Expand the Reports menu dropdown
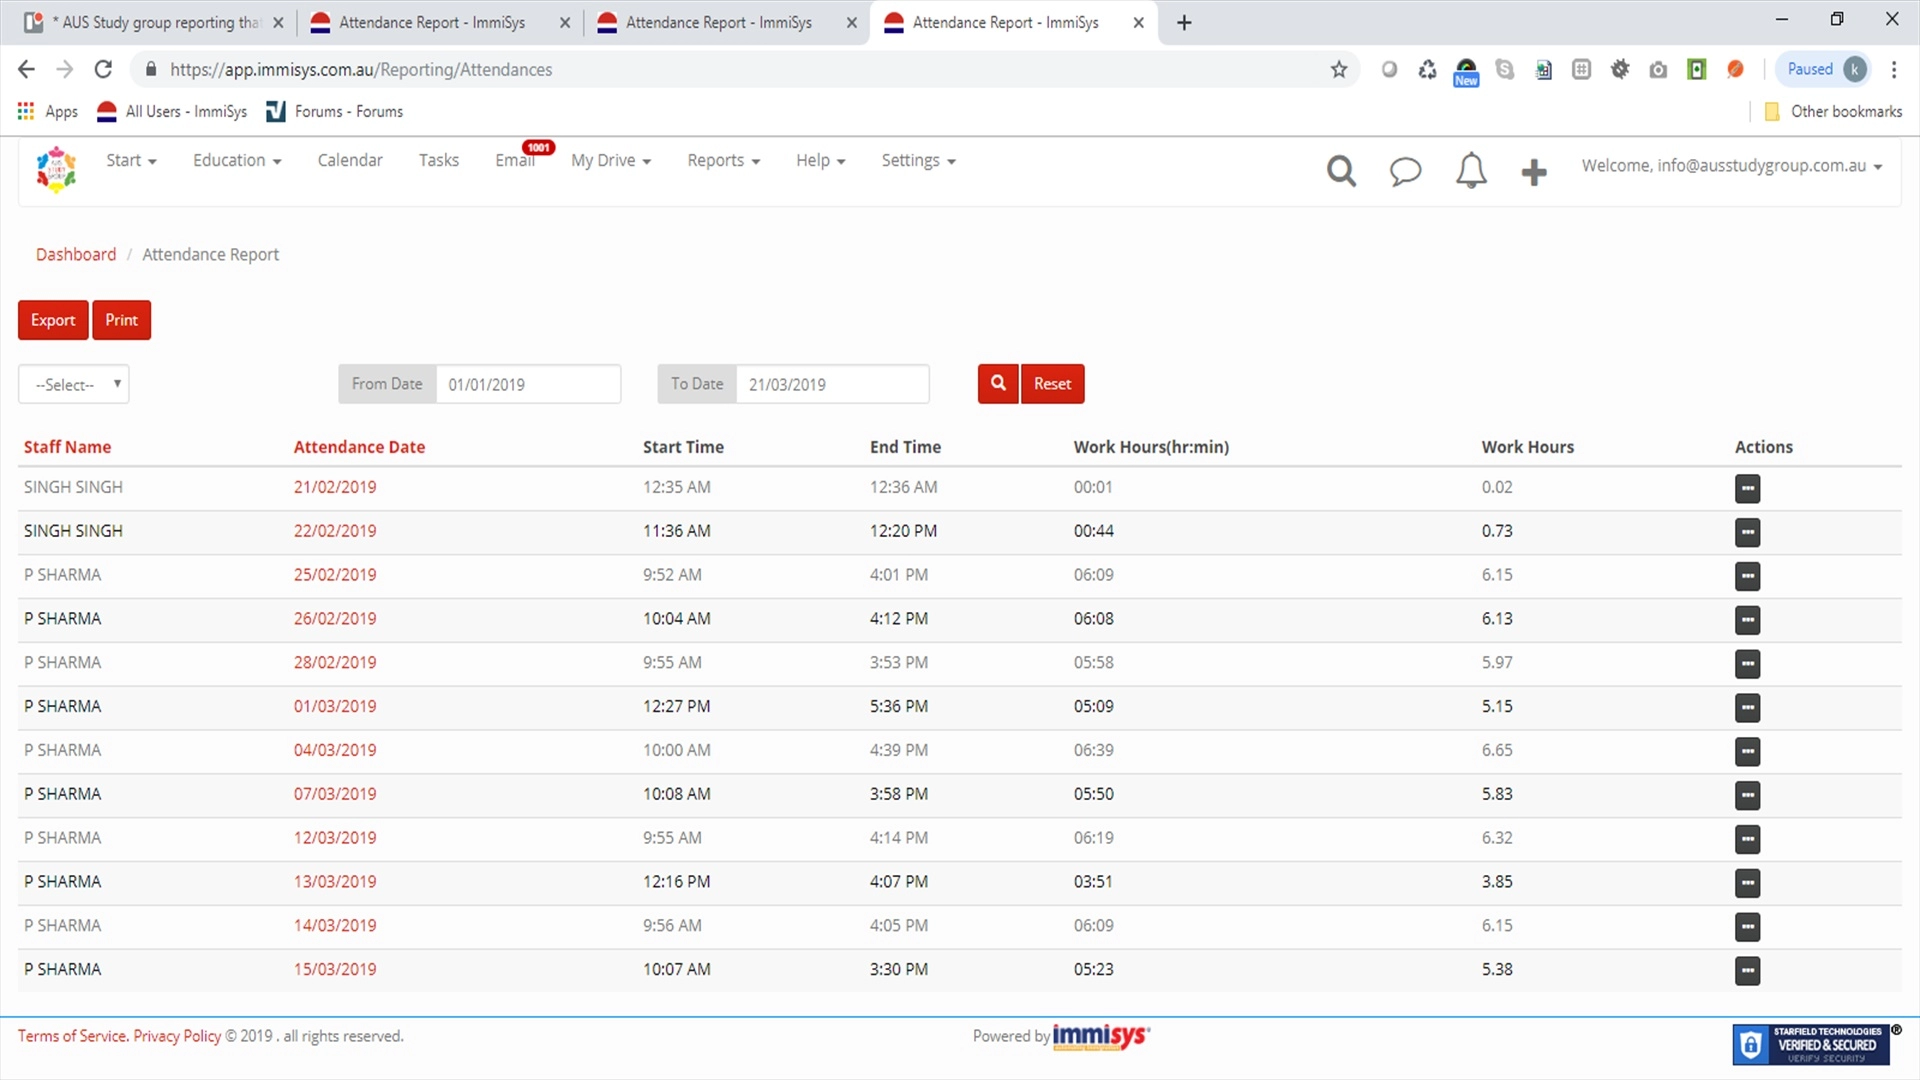 point(723,161)
